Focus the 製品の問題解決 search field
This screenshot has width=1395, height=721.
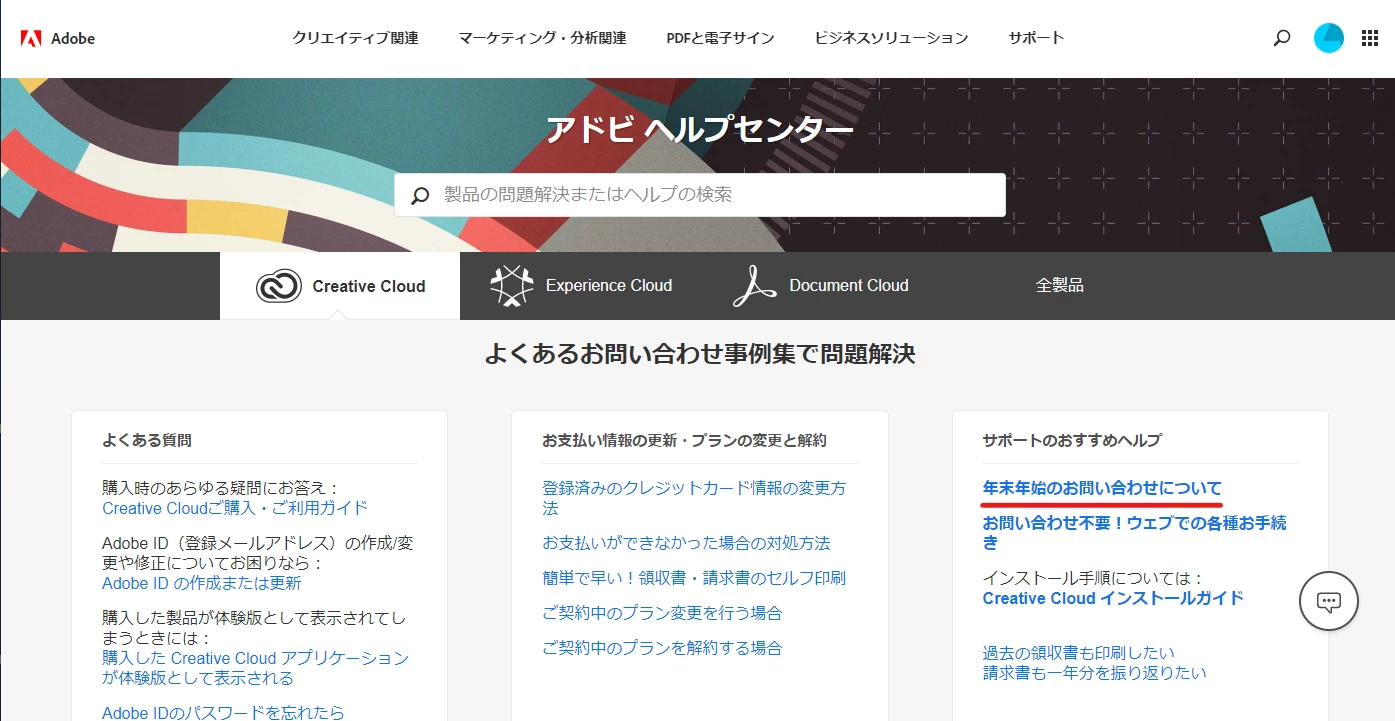[x=700, y=195]
